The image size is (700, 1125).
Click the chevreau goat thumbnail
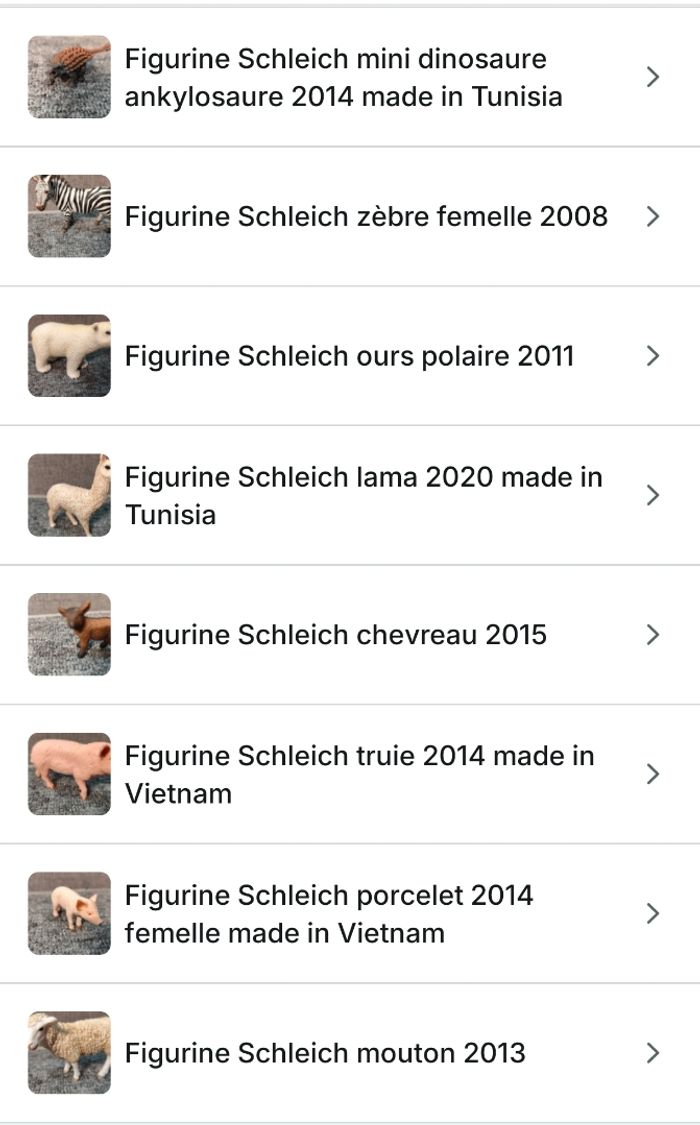coord(69,634)
